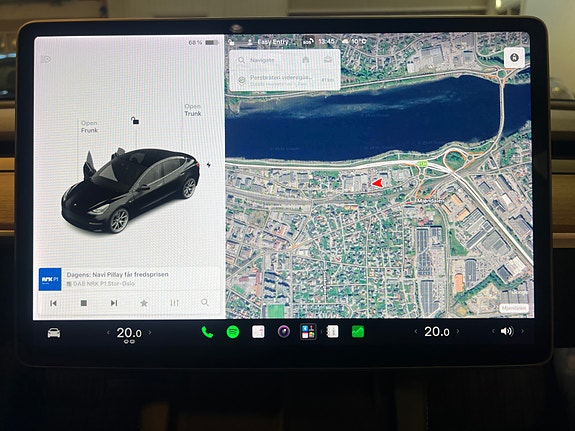This screenshot has height=431, width=575.
Task: Launch the Spotify app
Action: tap(233, 332)
